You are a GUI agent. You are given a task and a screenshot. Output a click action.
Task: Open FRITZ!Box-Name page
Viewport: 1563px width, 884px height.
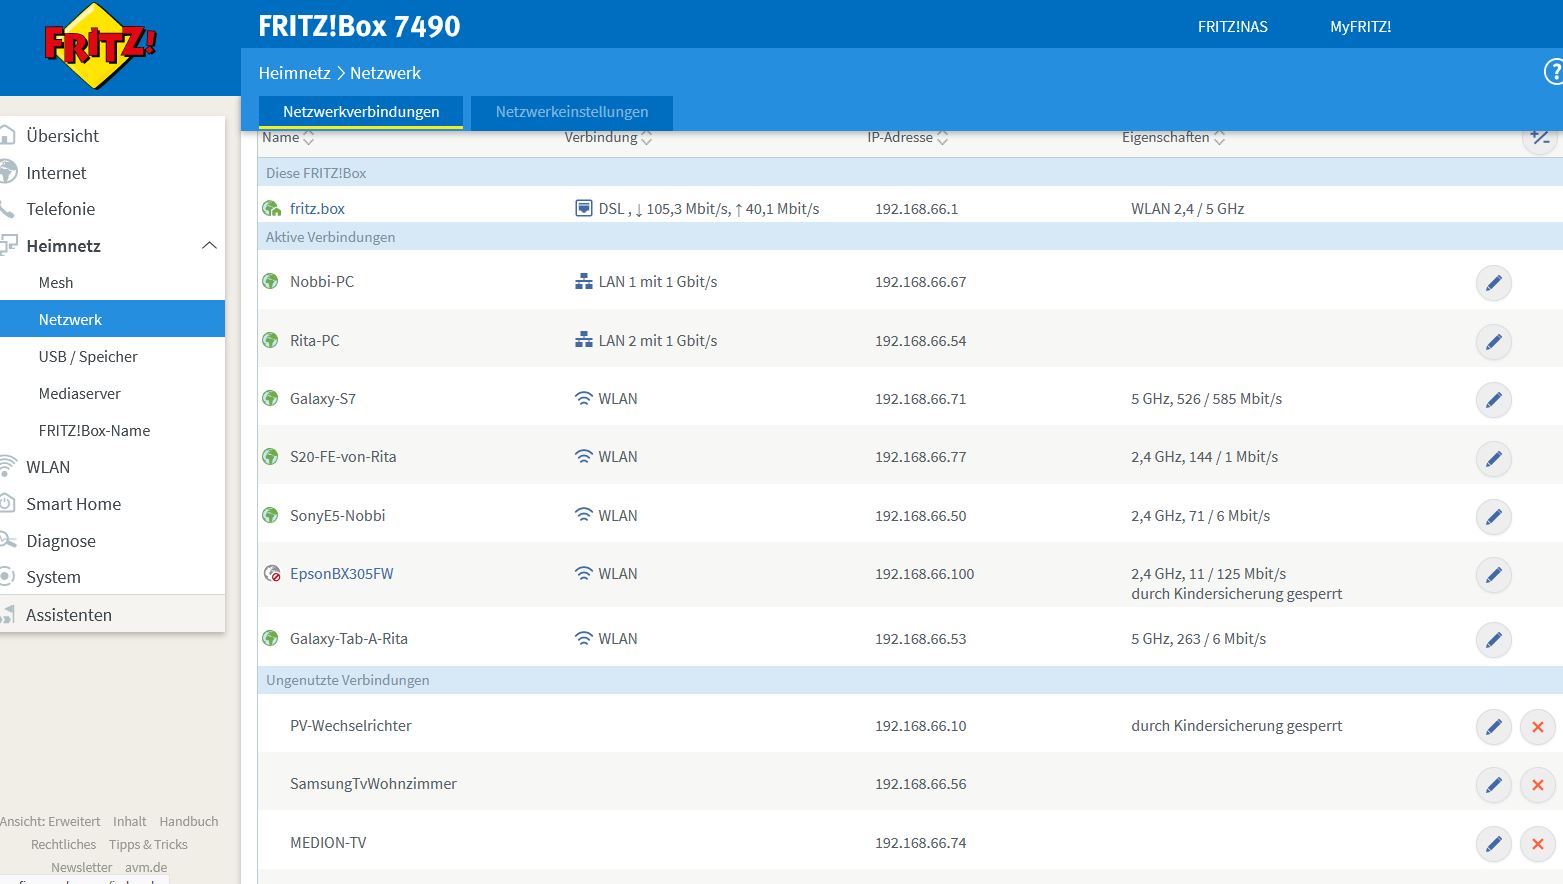94,430
